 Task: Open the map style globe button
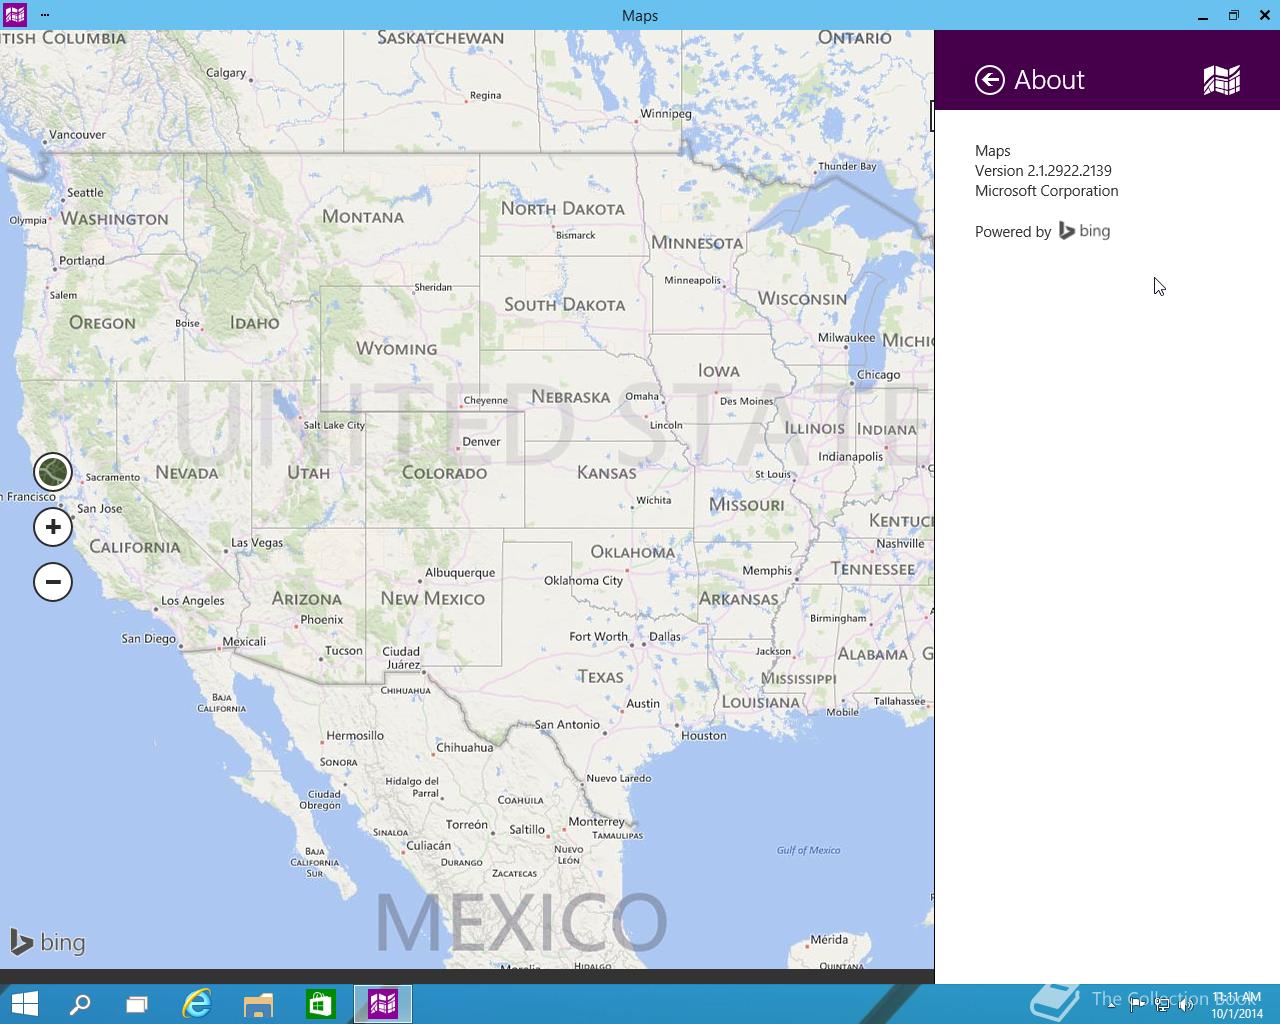pos(53,472)
